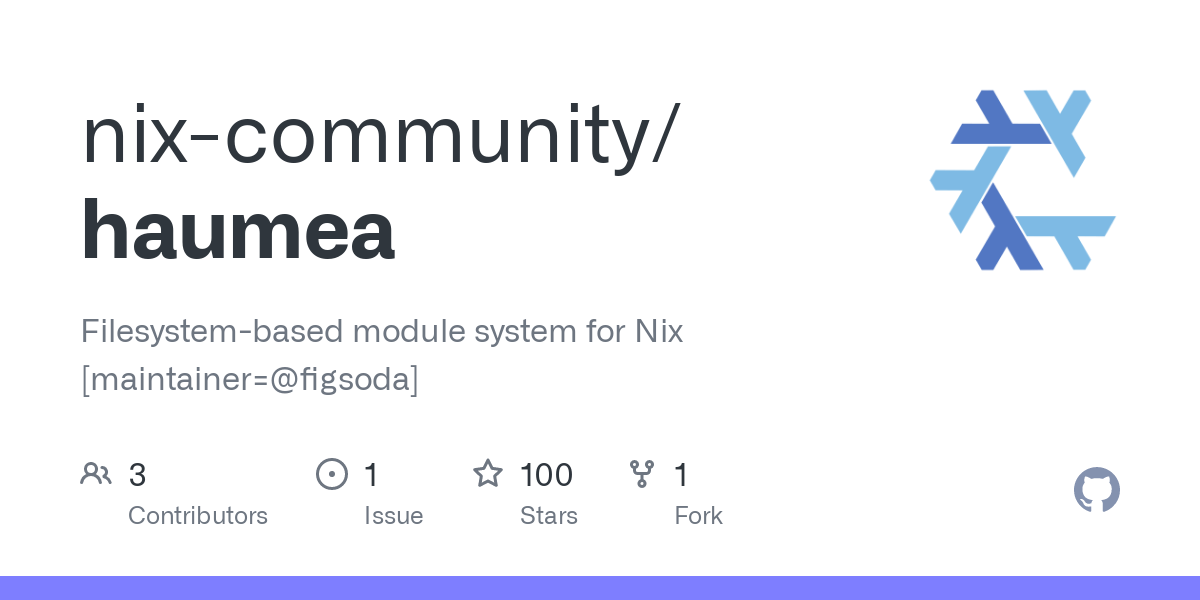The height and width of the screenshot is (600, 1200).
Task: Click the contributors count number 3
Action: click(x=138, y=474)
